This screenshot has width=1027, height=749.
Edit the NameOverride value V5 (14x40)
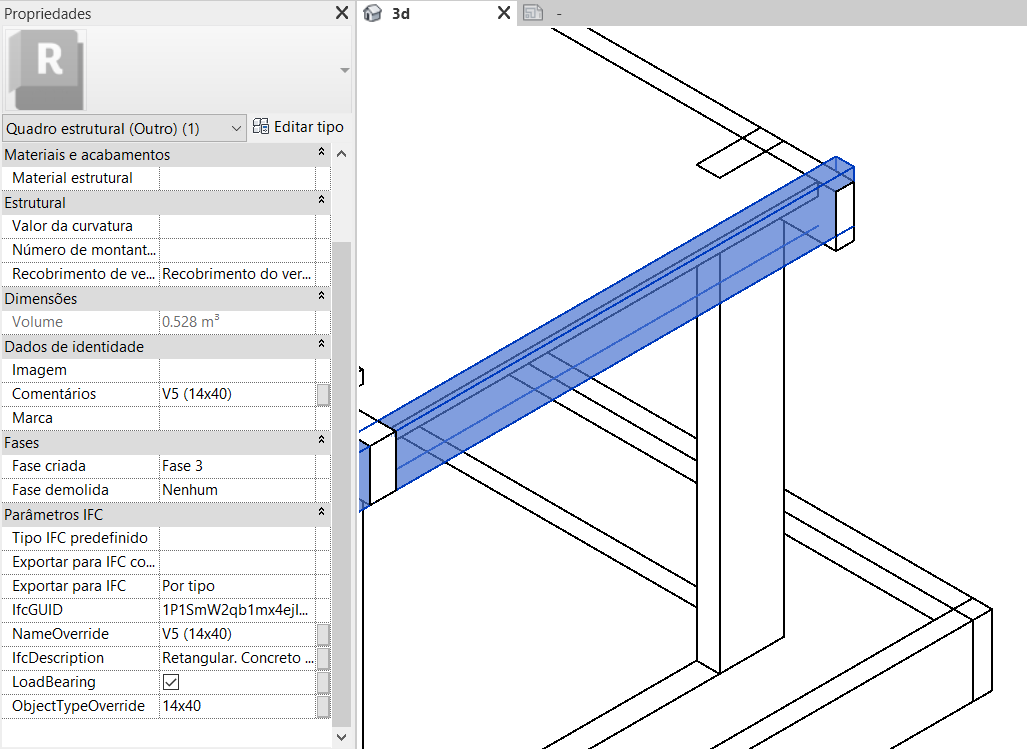click(237, 634)
